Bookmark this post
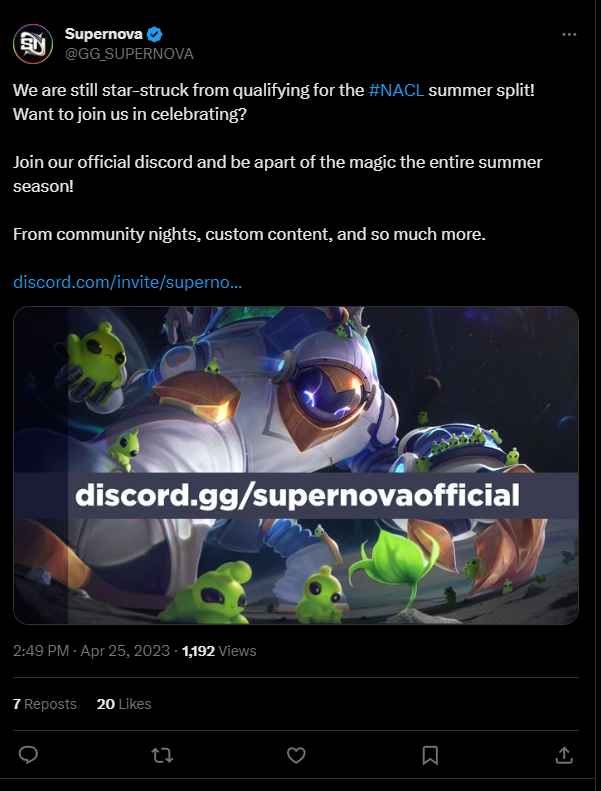601x791 pixels. [x=430, y=755]
